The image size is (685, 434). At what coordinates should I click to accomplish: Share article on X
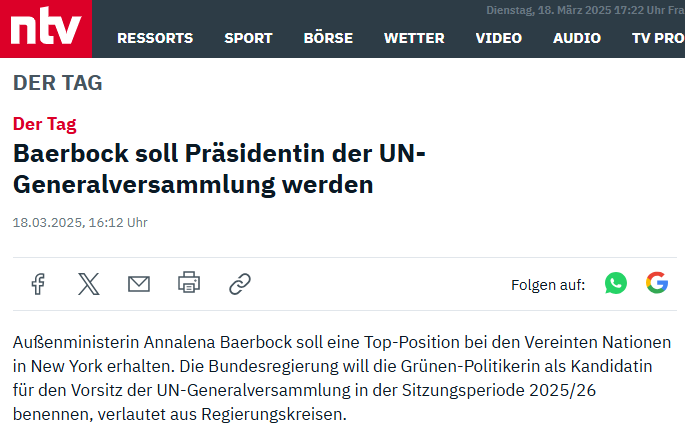click(89, 284)
